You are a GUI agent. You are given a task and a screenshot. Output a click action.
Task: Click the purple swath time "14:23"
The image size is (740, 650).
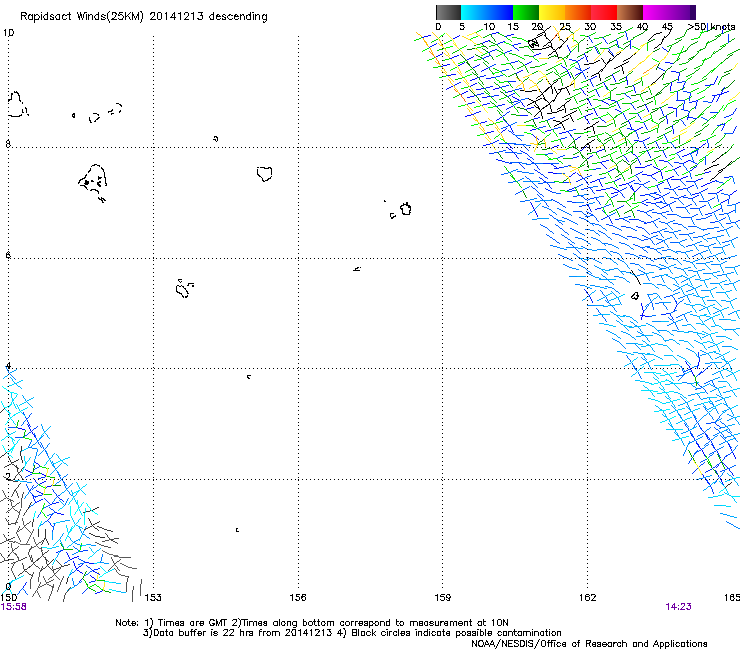pyautogui.click(x=679, y=607)
